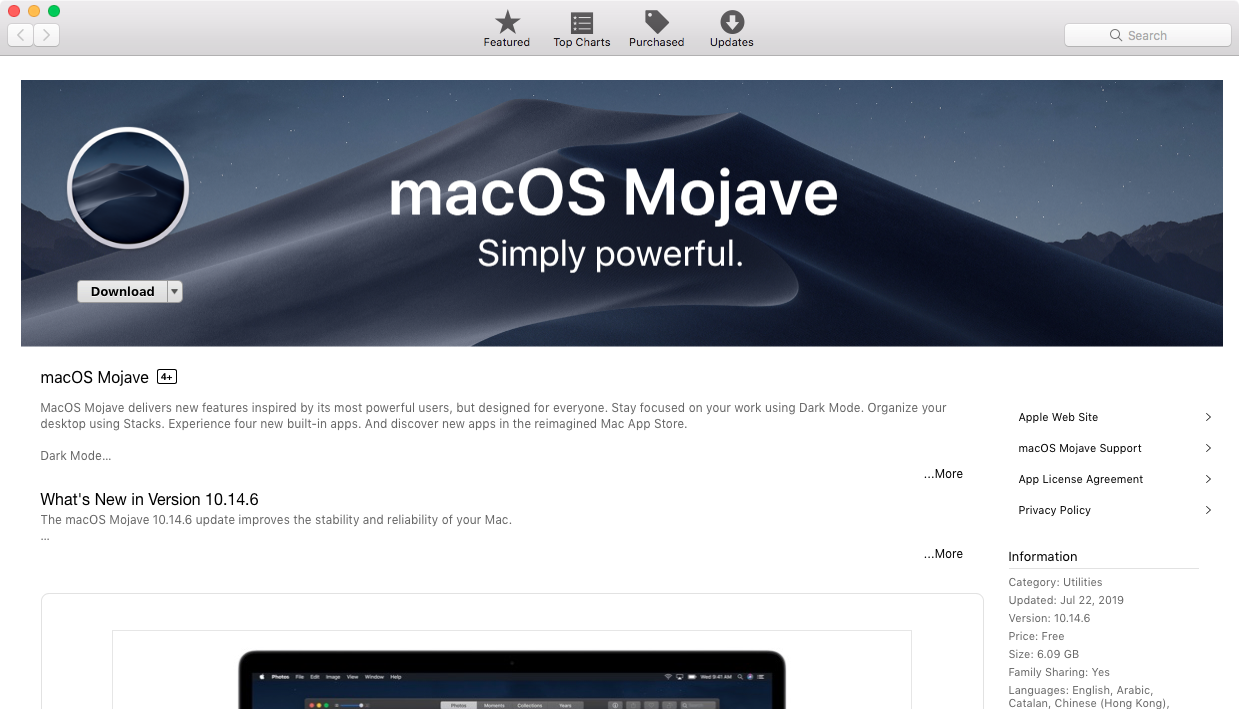Expand description with first More link
1239x709 pixels.
pos(943,474)
